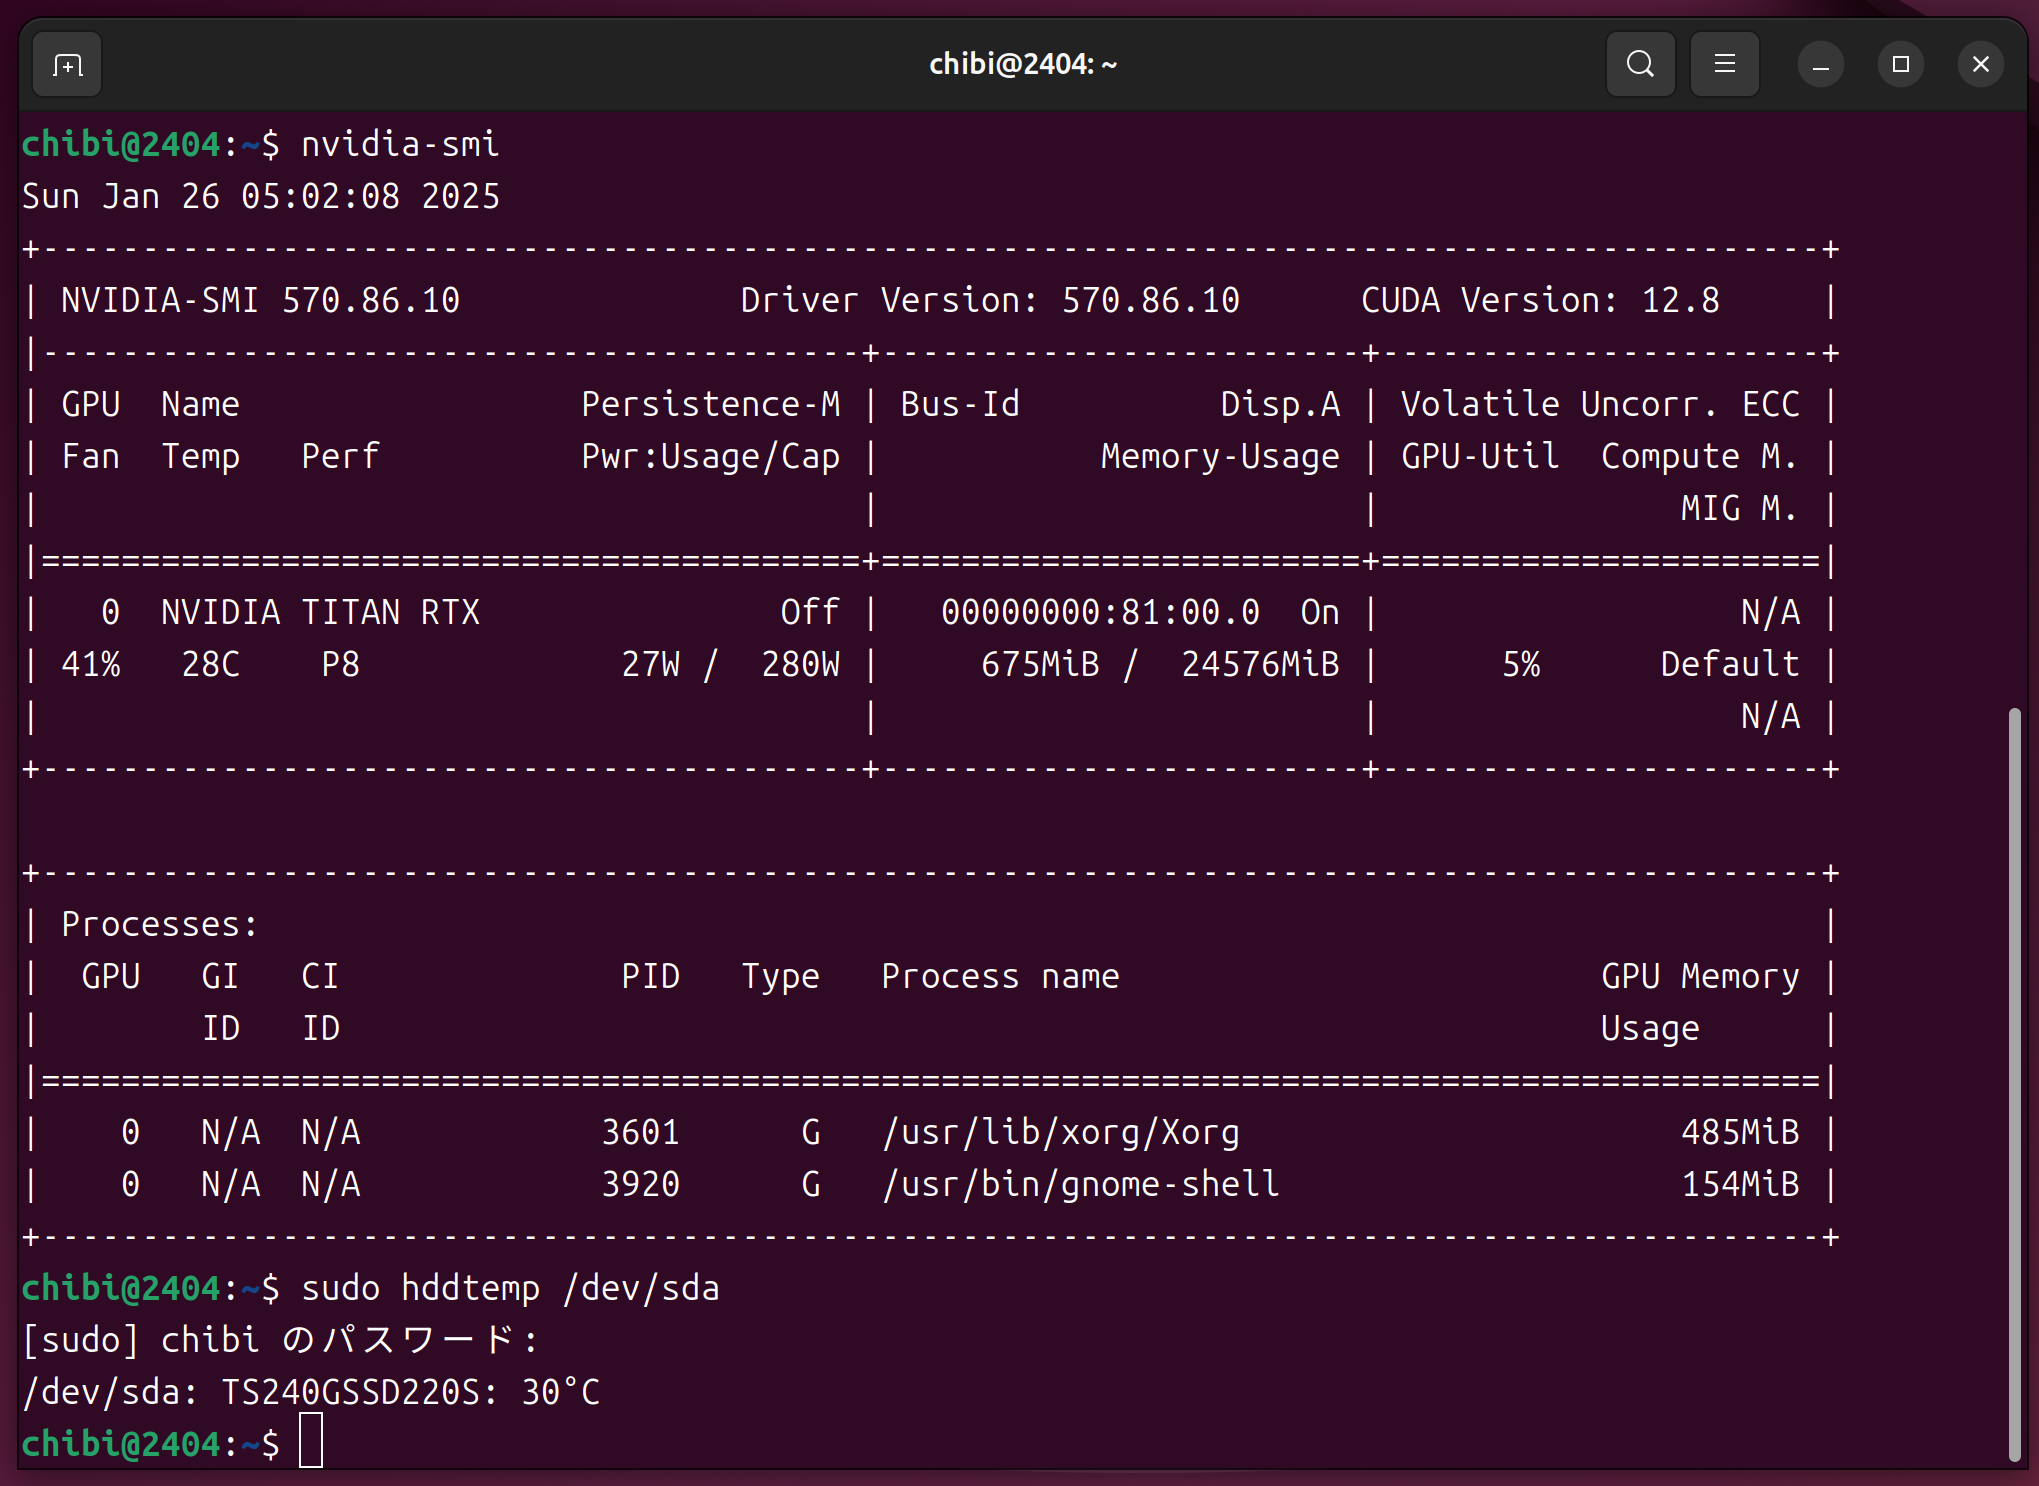Click the NVIDIA TITAN RTX name

[320, 613]
